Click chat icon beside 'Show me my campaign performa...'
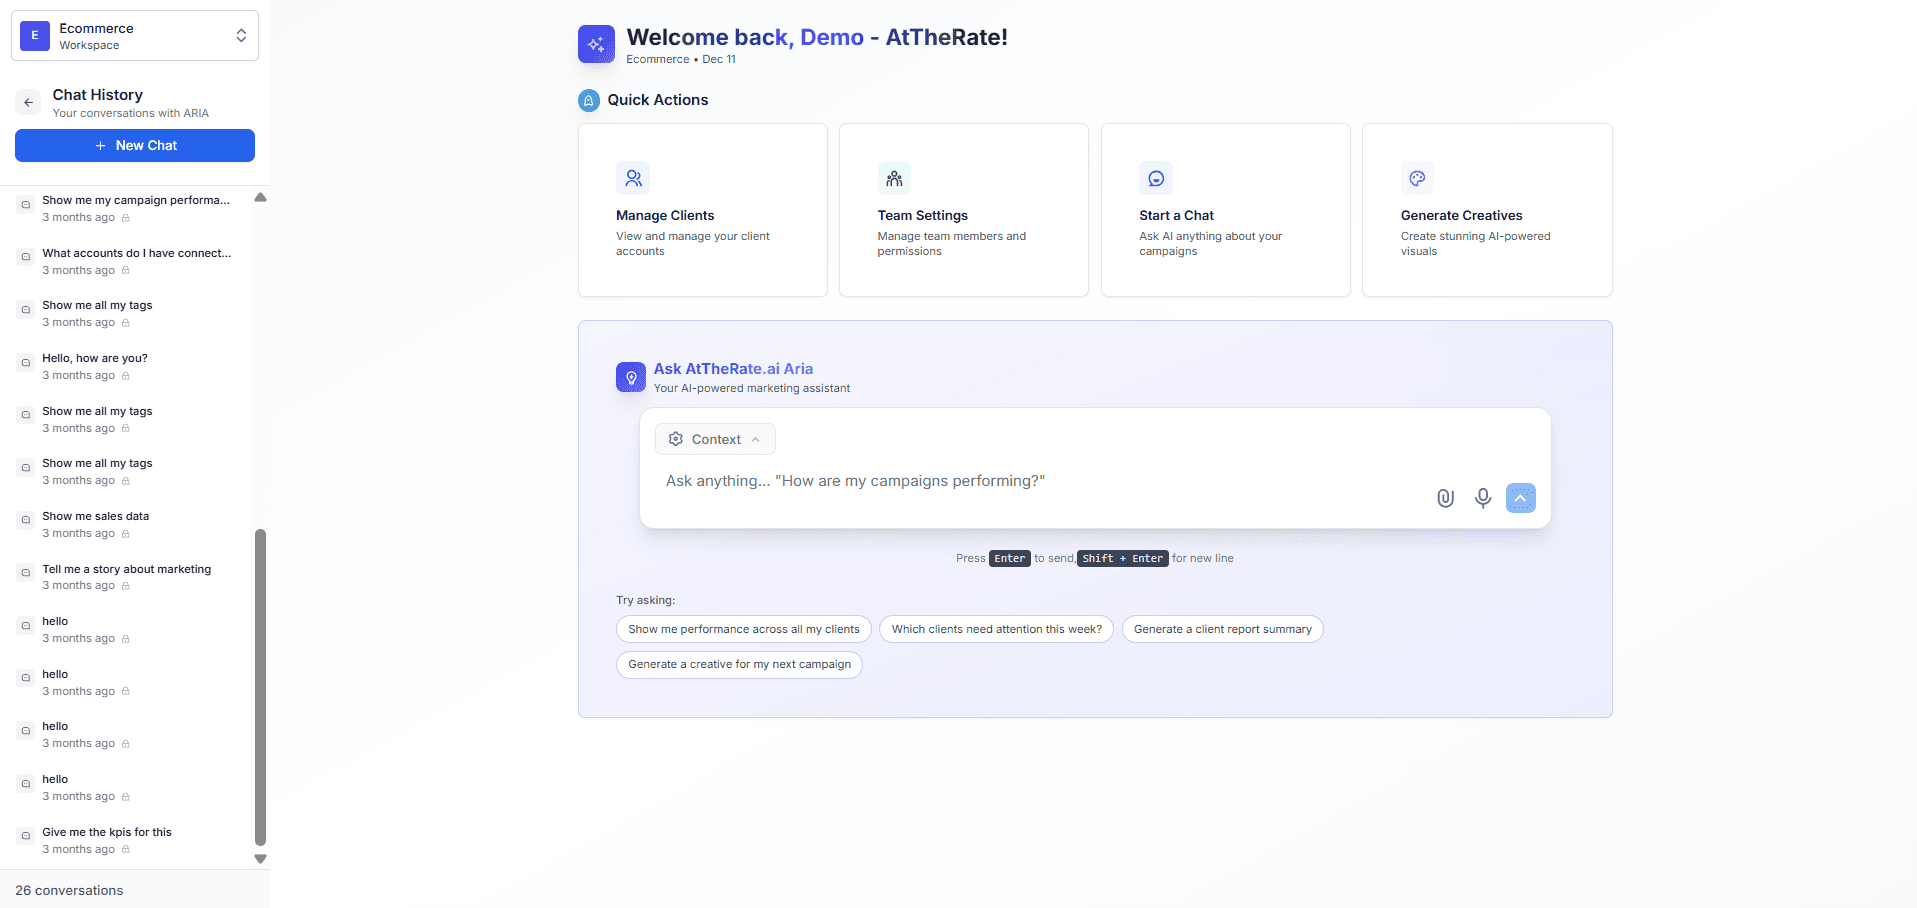The height and width of the screenshot is (908, 1917). [x=26, y=204]
